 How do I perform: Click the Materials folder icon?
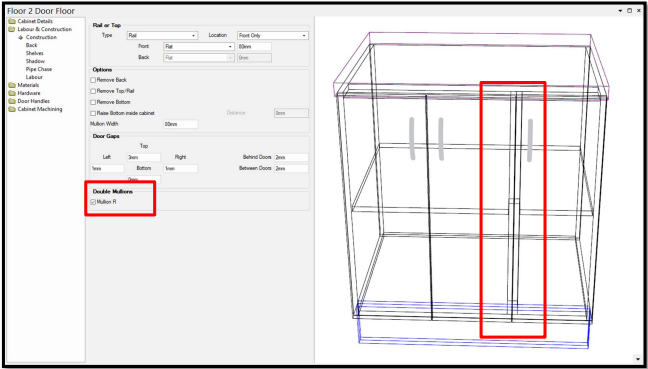click(12, 85)
